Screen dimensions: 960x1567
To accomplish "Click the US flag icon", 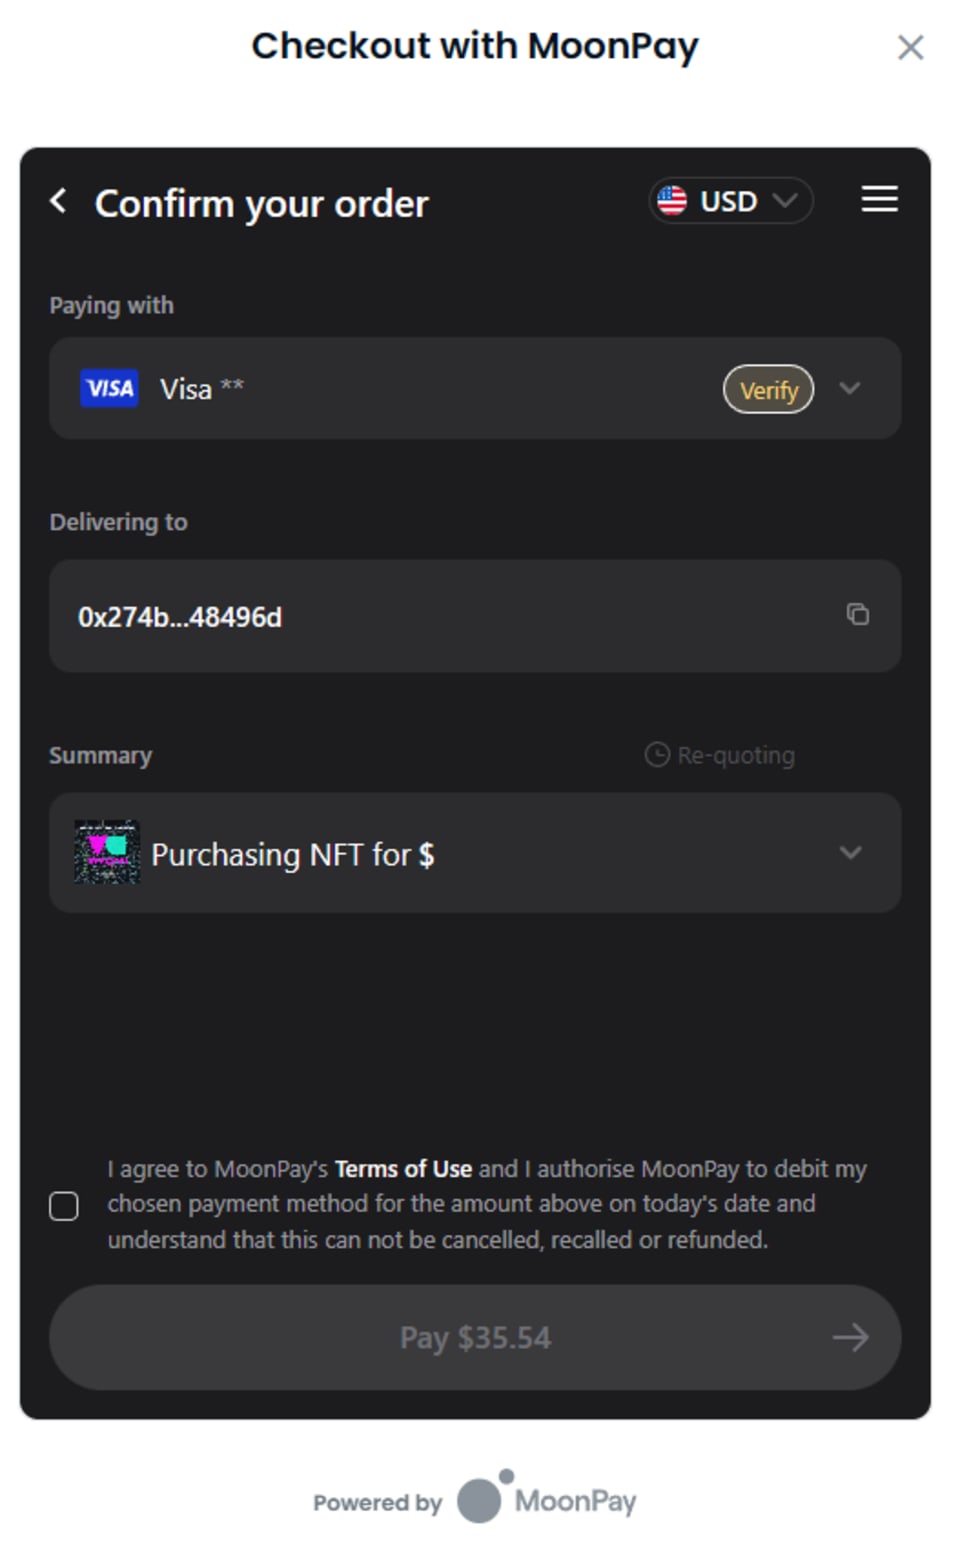I will [672, 201].
